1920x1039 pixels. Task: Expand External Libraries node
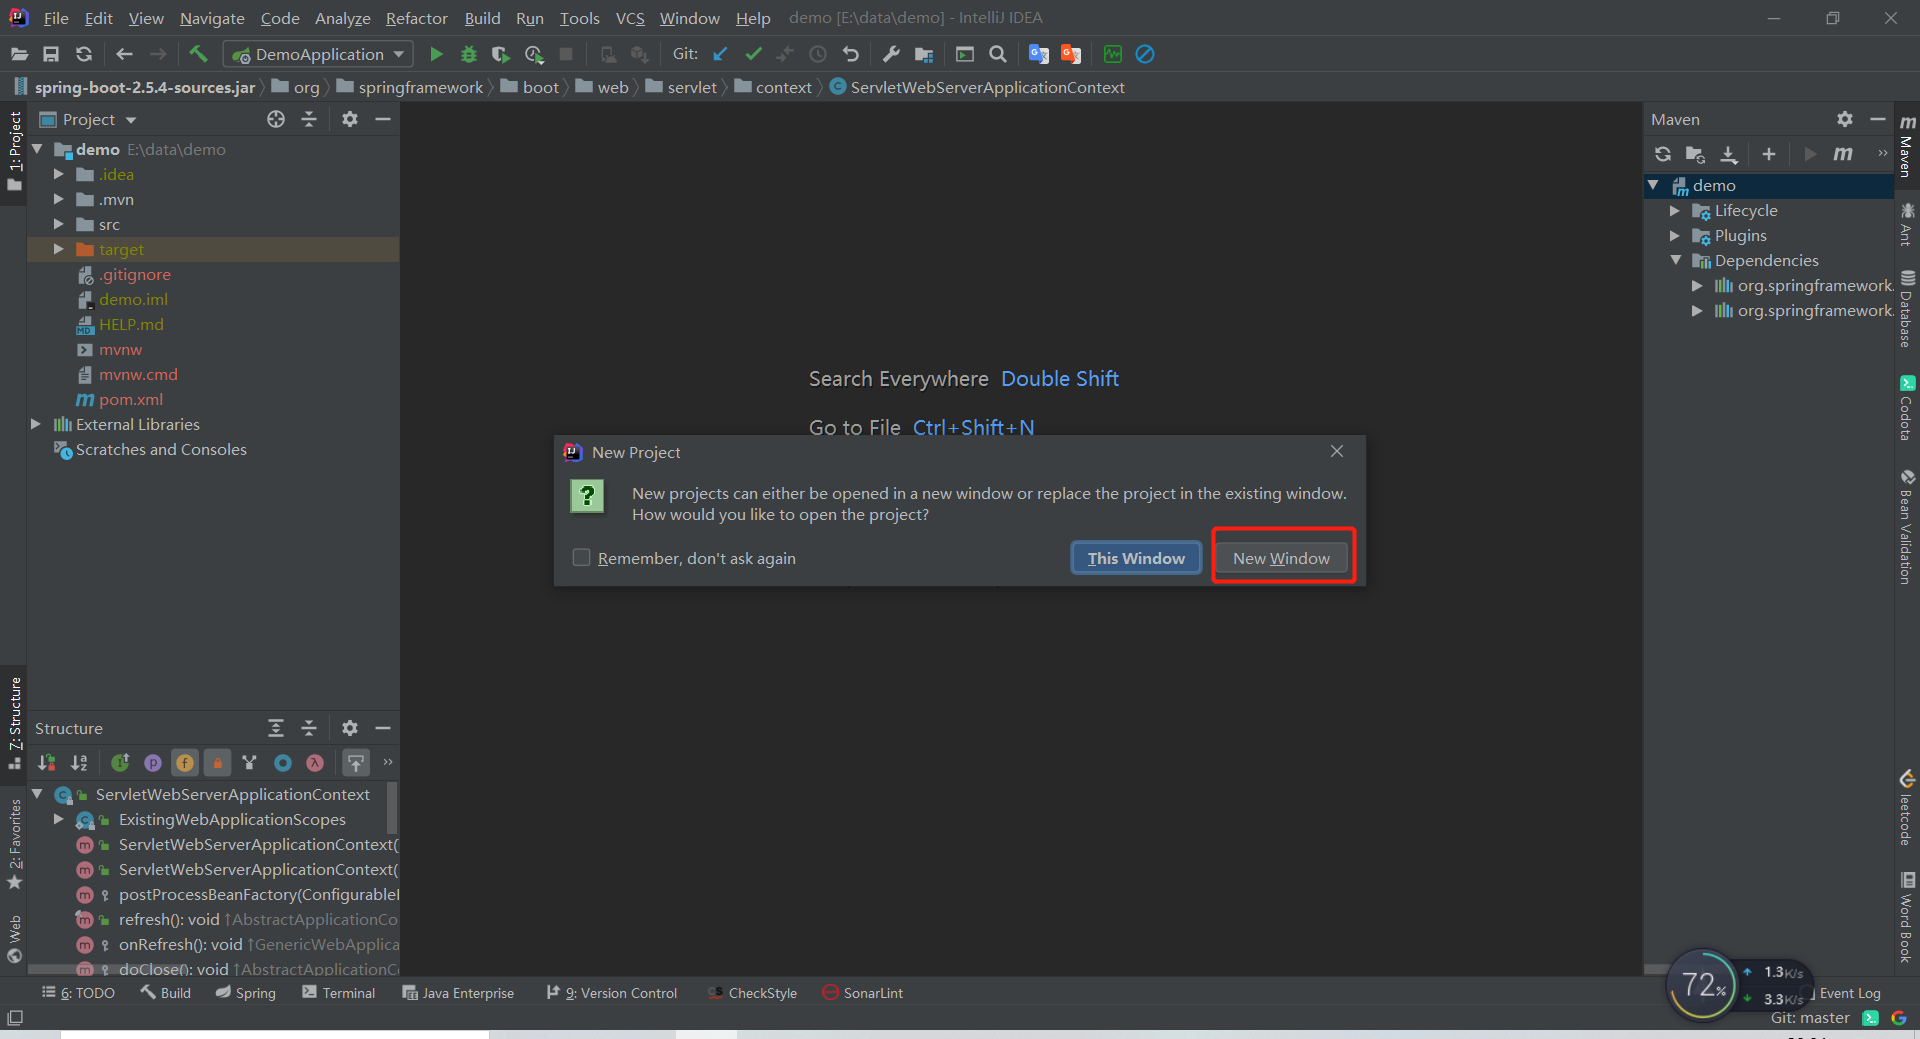point(36,424)
